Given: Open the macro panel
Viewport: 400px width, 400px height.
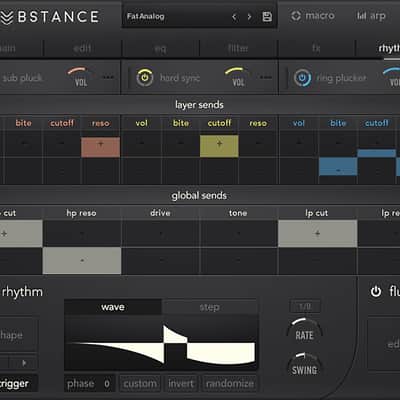Looking at the screenshot, I should click(312, 16).
